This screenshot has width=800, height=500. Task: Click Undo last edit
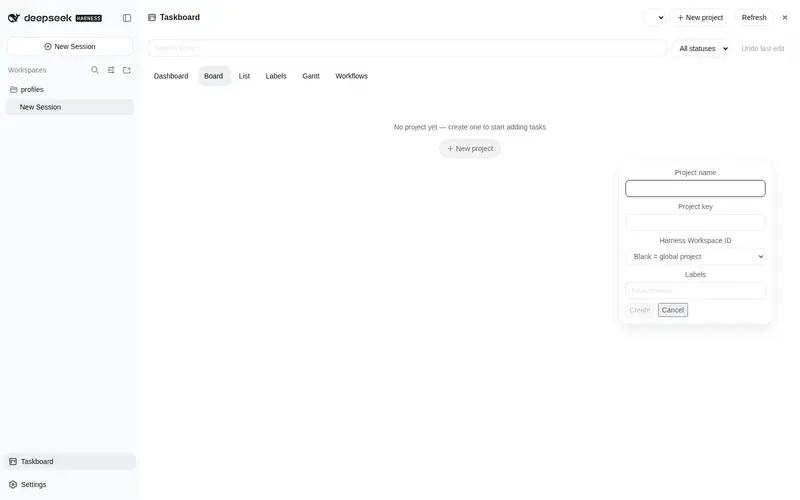(762, 48)
